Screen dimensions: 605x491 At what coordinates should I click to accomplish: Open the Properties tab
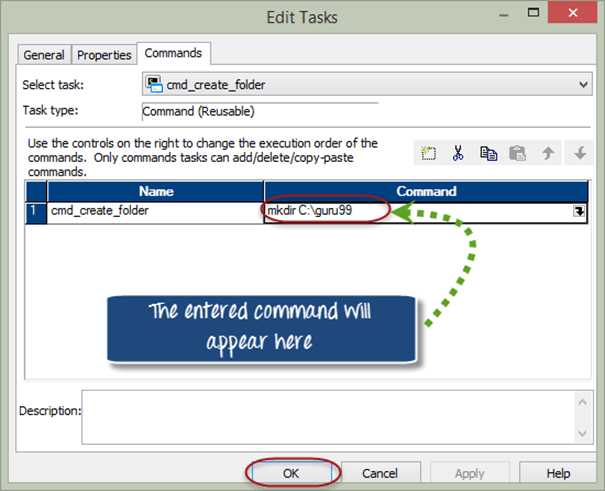coord(104,55)
